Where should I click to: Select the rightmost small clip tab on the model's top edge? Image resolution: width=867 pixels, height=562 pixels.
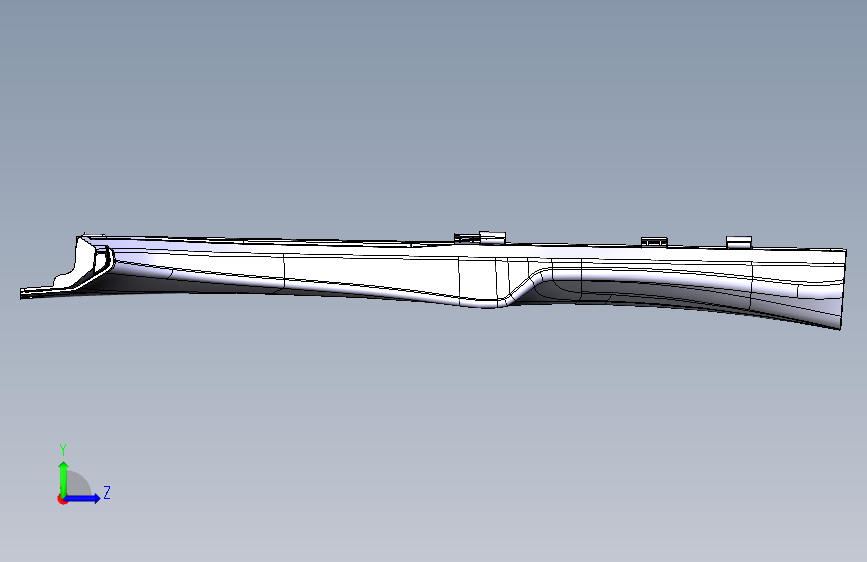pos(739,242)
